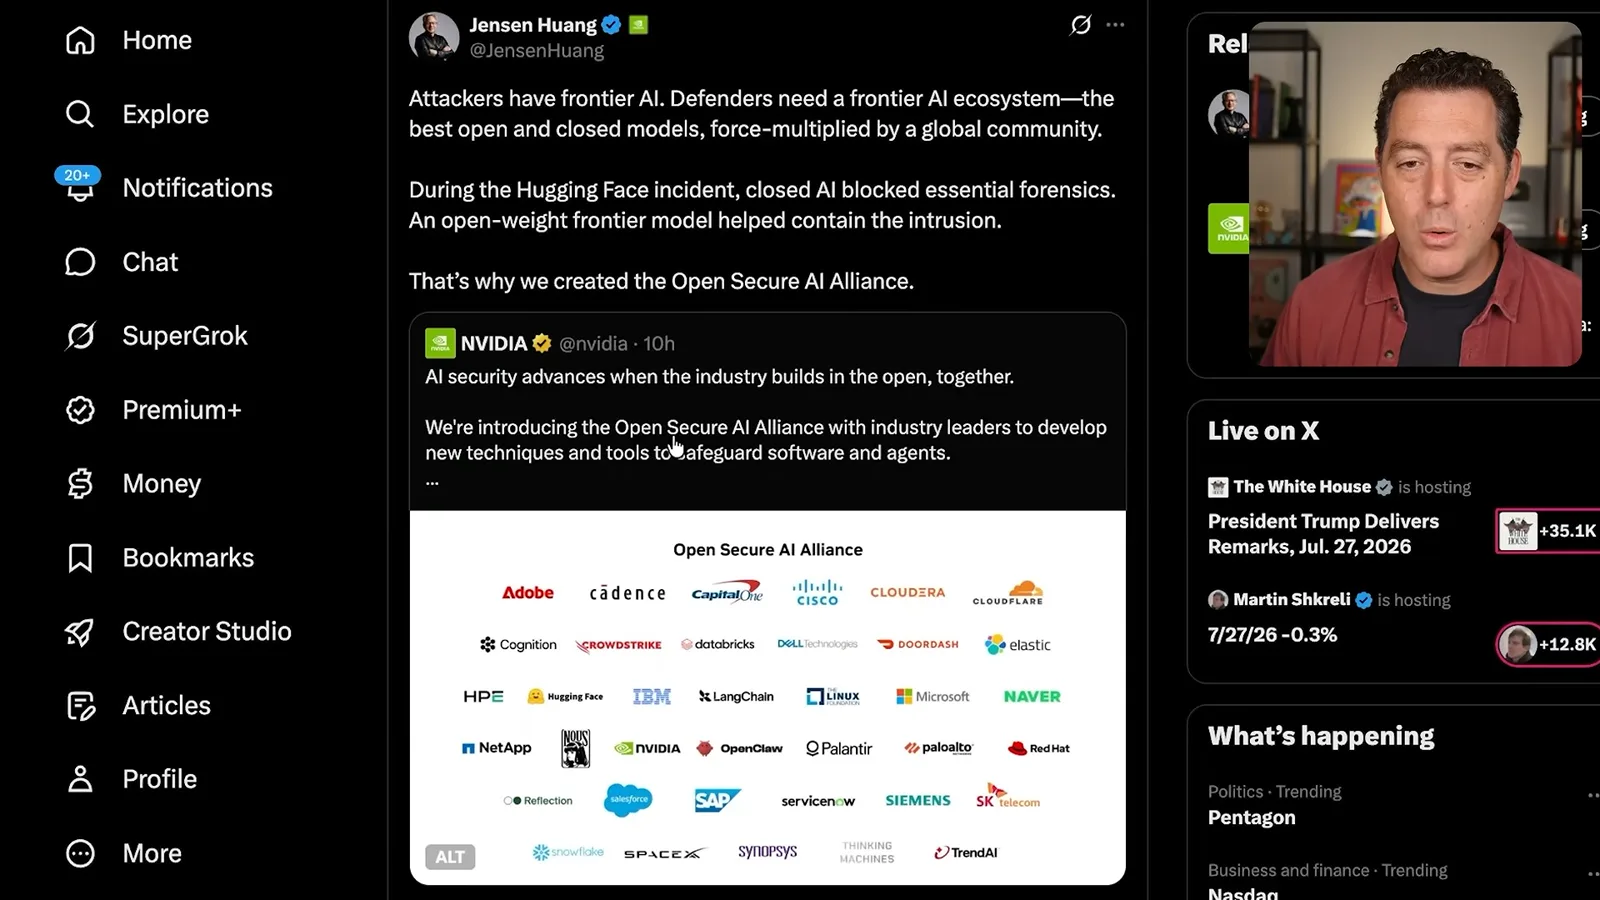Screen dimensions: 1600x900
Task: Click the ellipsis to expand quoted NVIDIA post text
Action: [432, 482]
